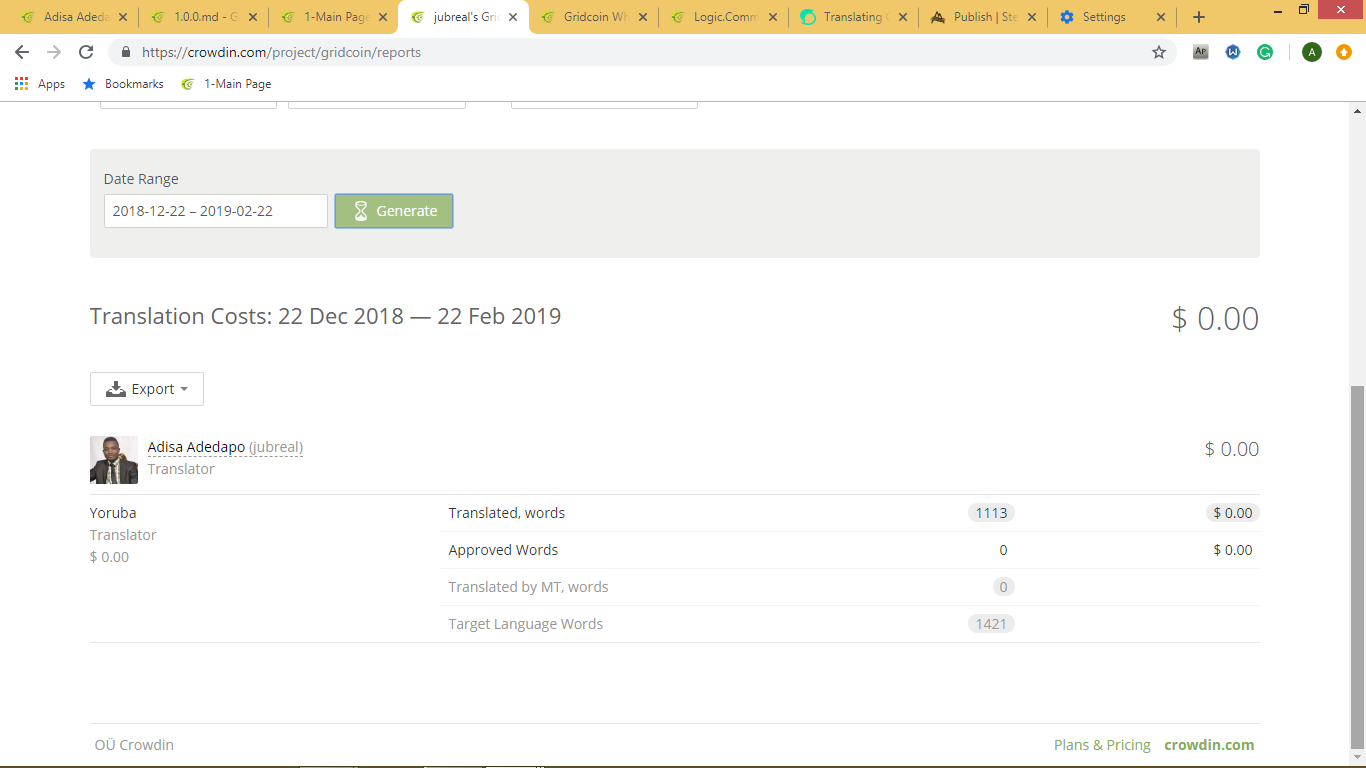Click the browser back arrow

[x=22, y=52]
